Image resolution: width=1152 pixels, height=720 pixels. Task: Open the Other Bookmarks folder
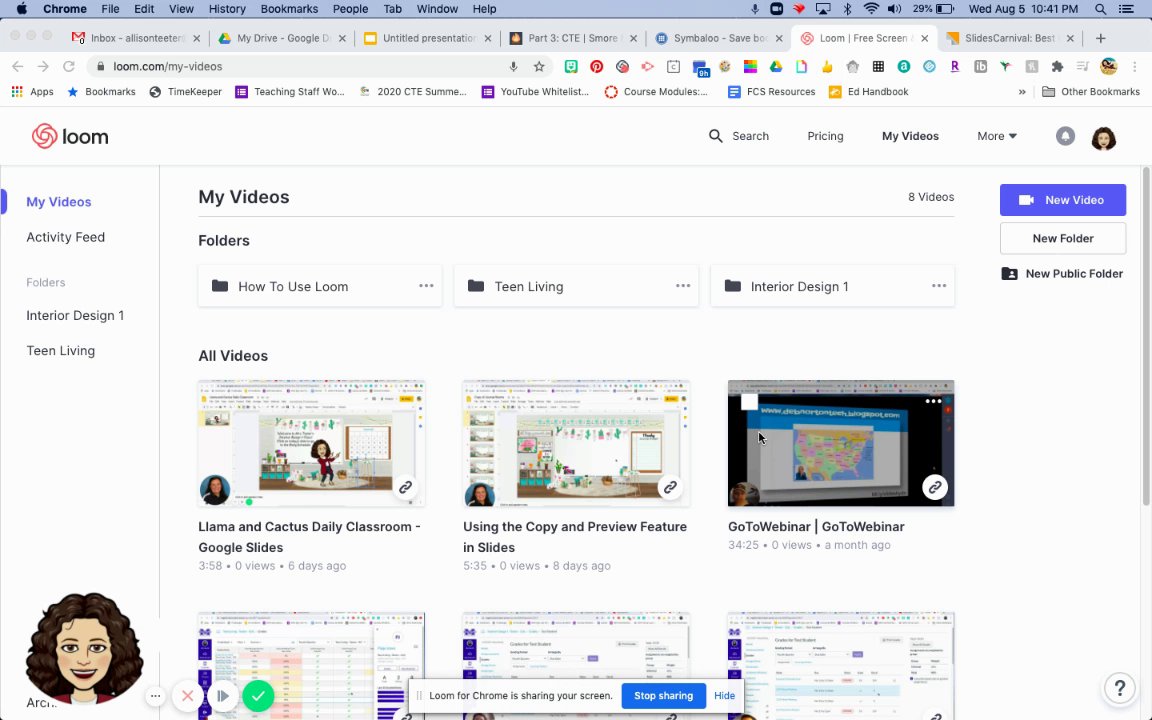(x=1091, y=92)
